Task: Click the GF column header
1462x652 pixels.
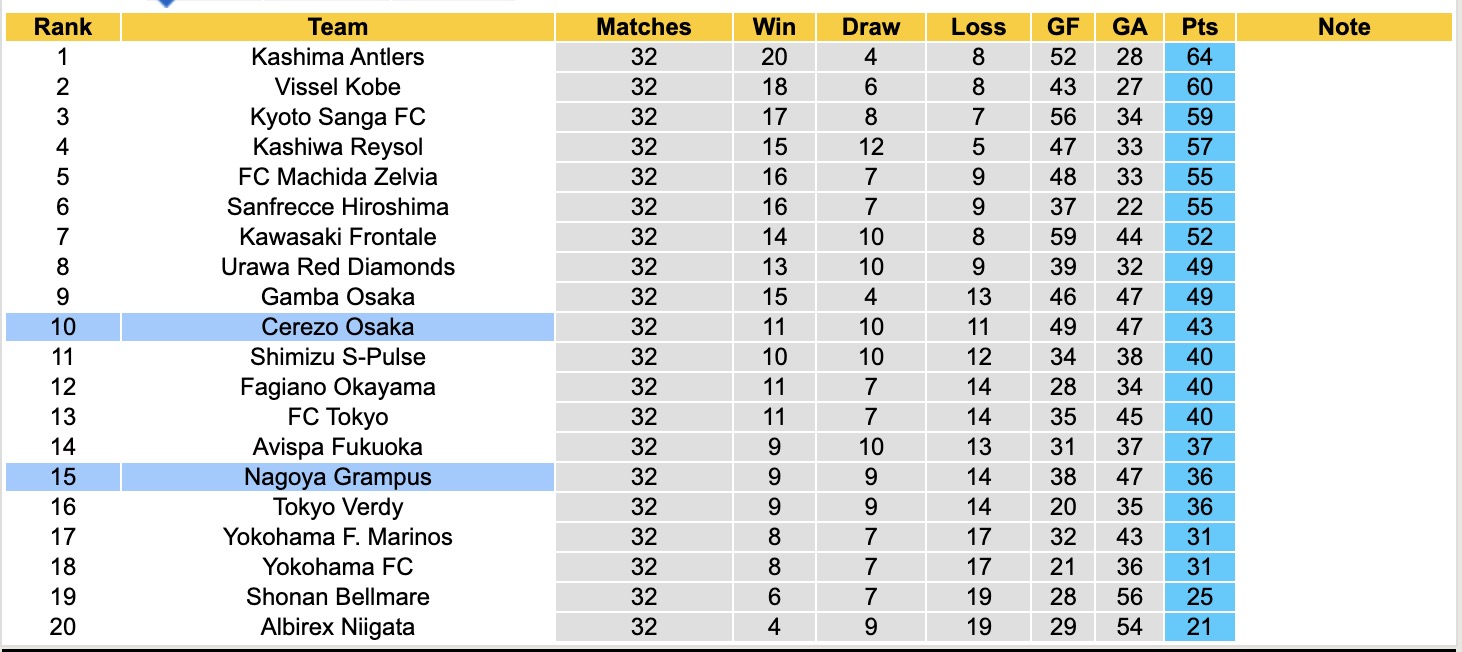Action: [1063, 27]
